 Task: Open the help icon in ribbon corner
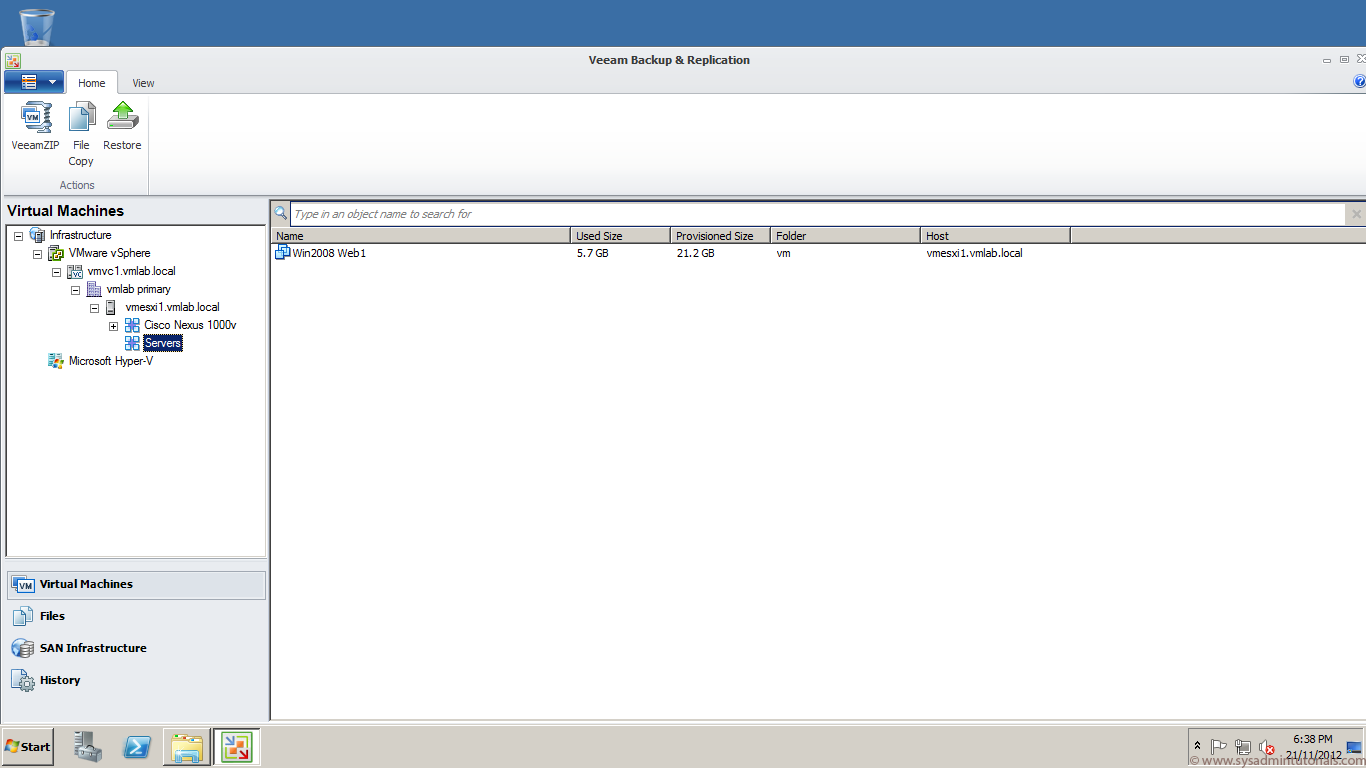coord(1359,82)
